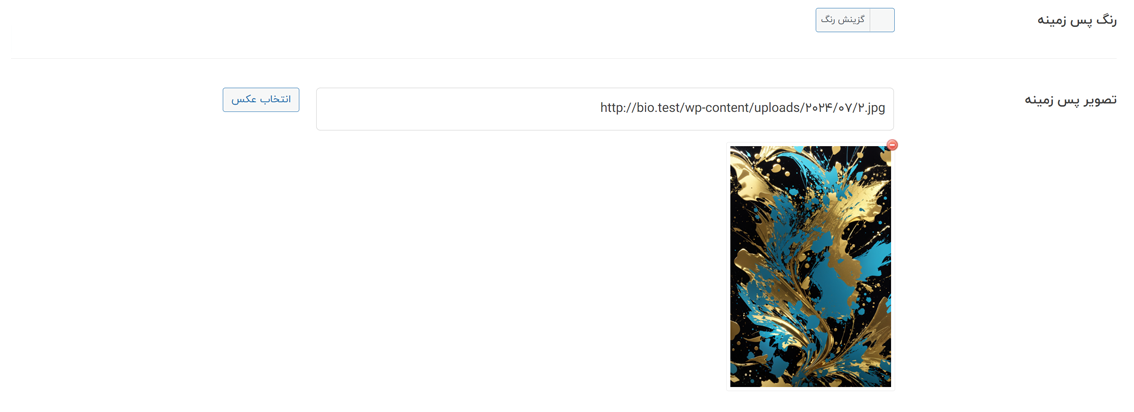This screenshot has width=1134, height=412.
Task: Click the انتخاب عکس button
Action: (261, 100)
